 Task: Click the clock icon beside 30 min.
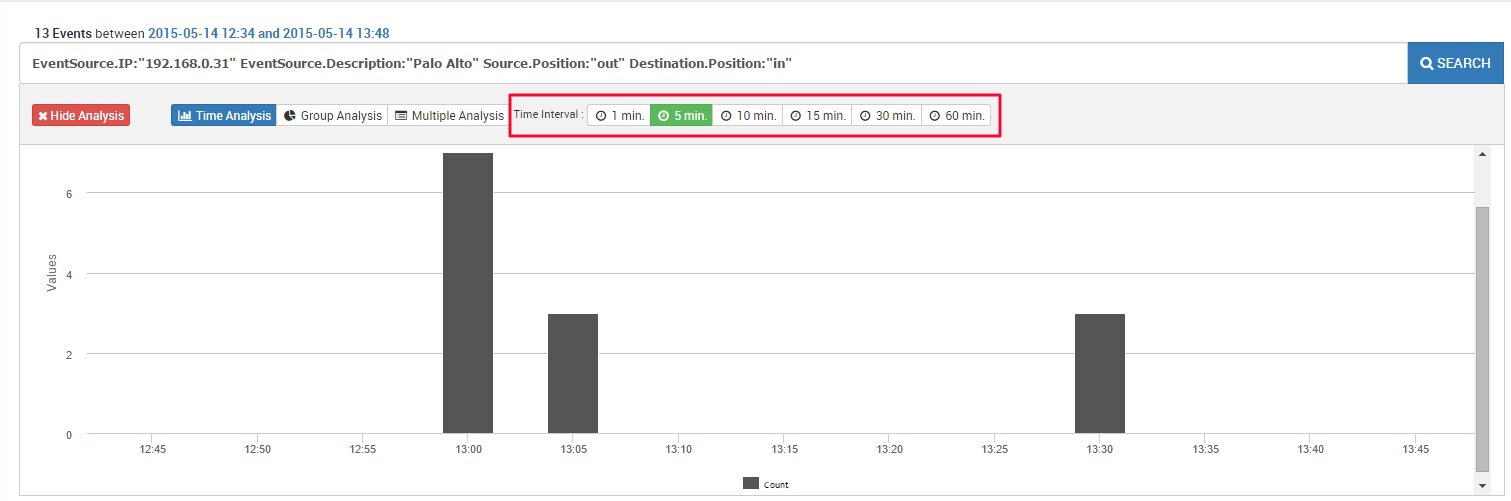tap(865, 116)
